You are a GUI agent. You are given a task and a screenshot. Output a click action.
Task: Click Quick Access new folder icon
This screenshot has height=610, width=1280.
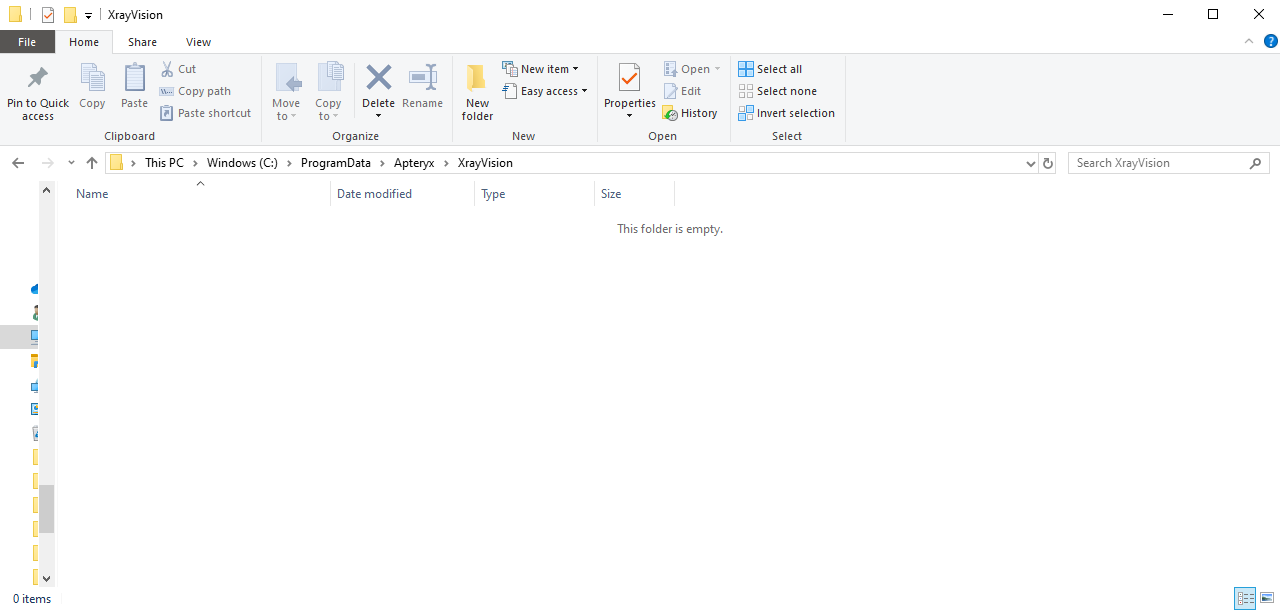tap(70, 15)
